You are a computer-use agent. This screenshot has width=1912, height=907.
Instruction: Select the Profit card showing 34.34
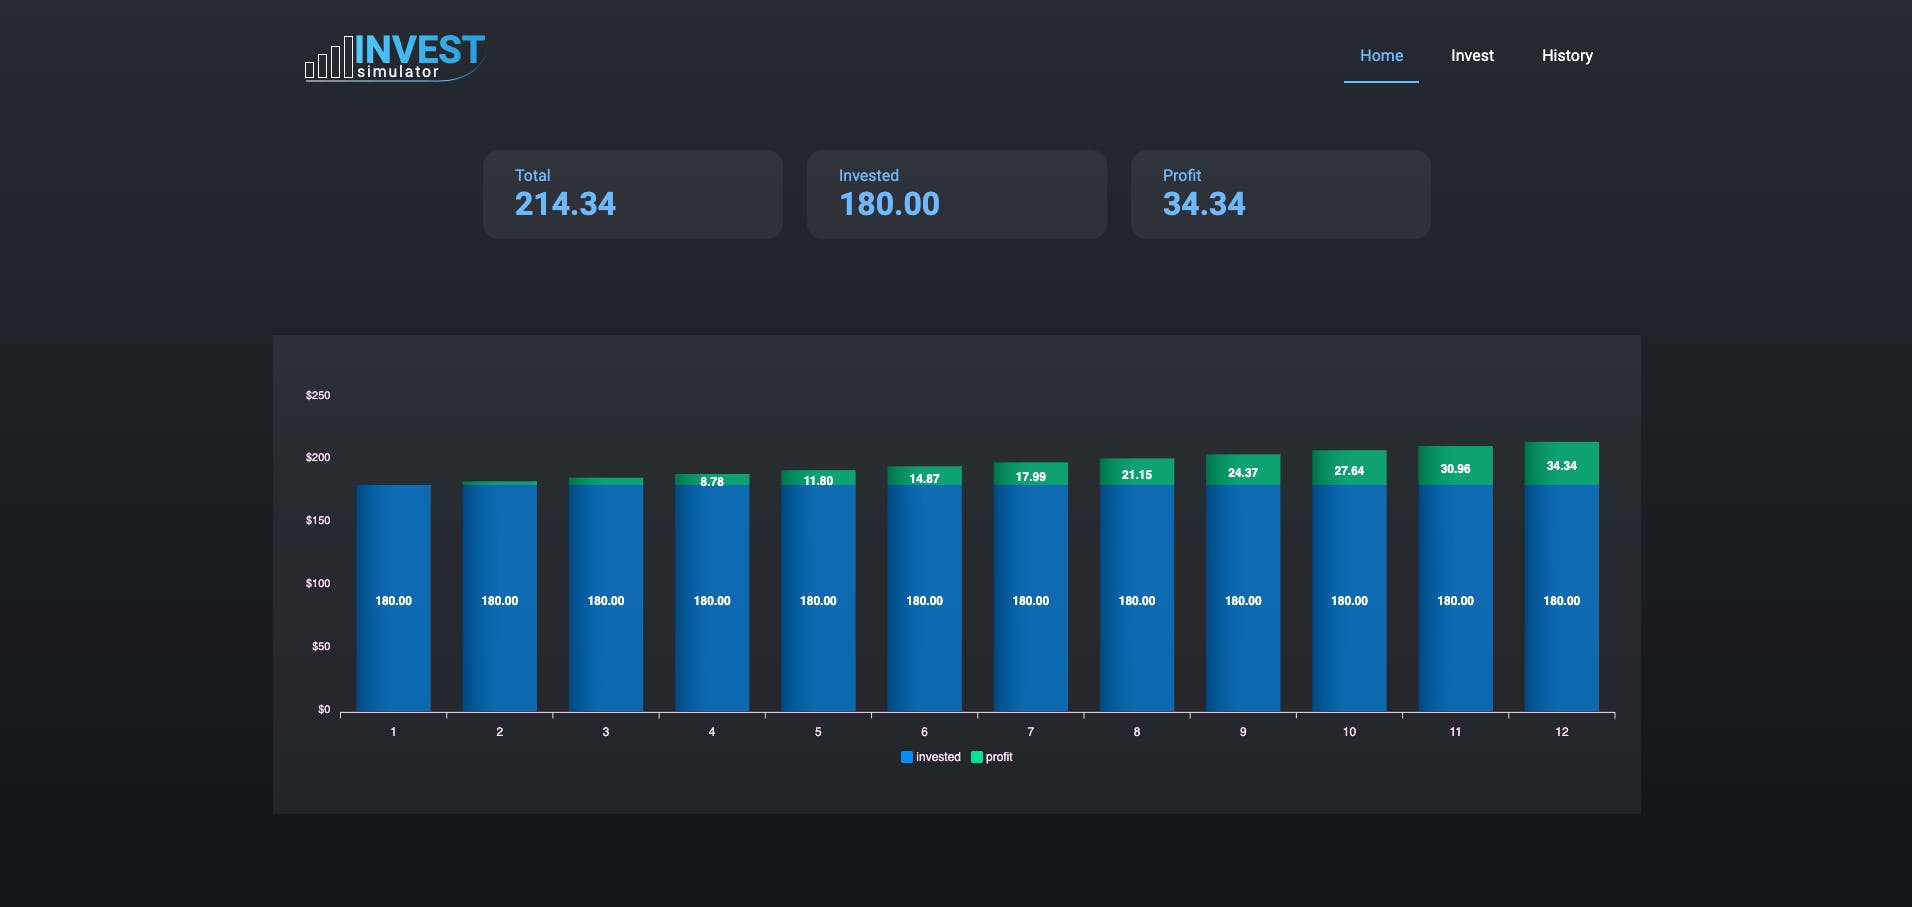coord(1280,193)
